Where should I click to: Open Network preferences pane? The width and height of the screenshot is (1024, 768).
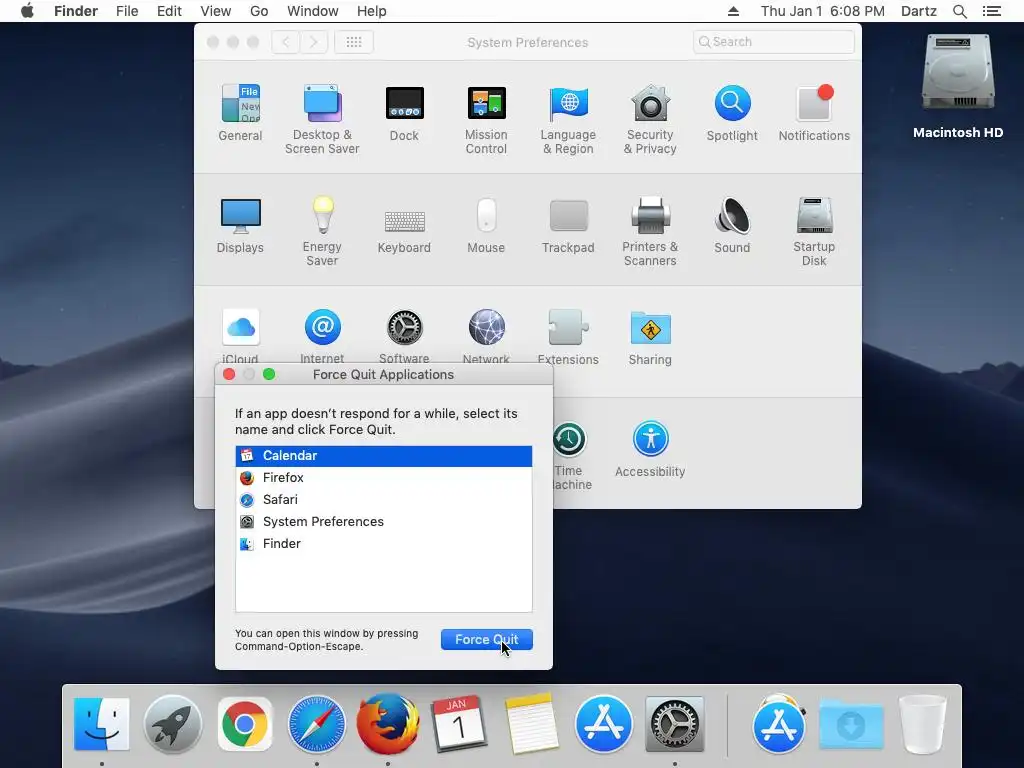(486, 335)
